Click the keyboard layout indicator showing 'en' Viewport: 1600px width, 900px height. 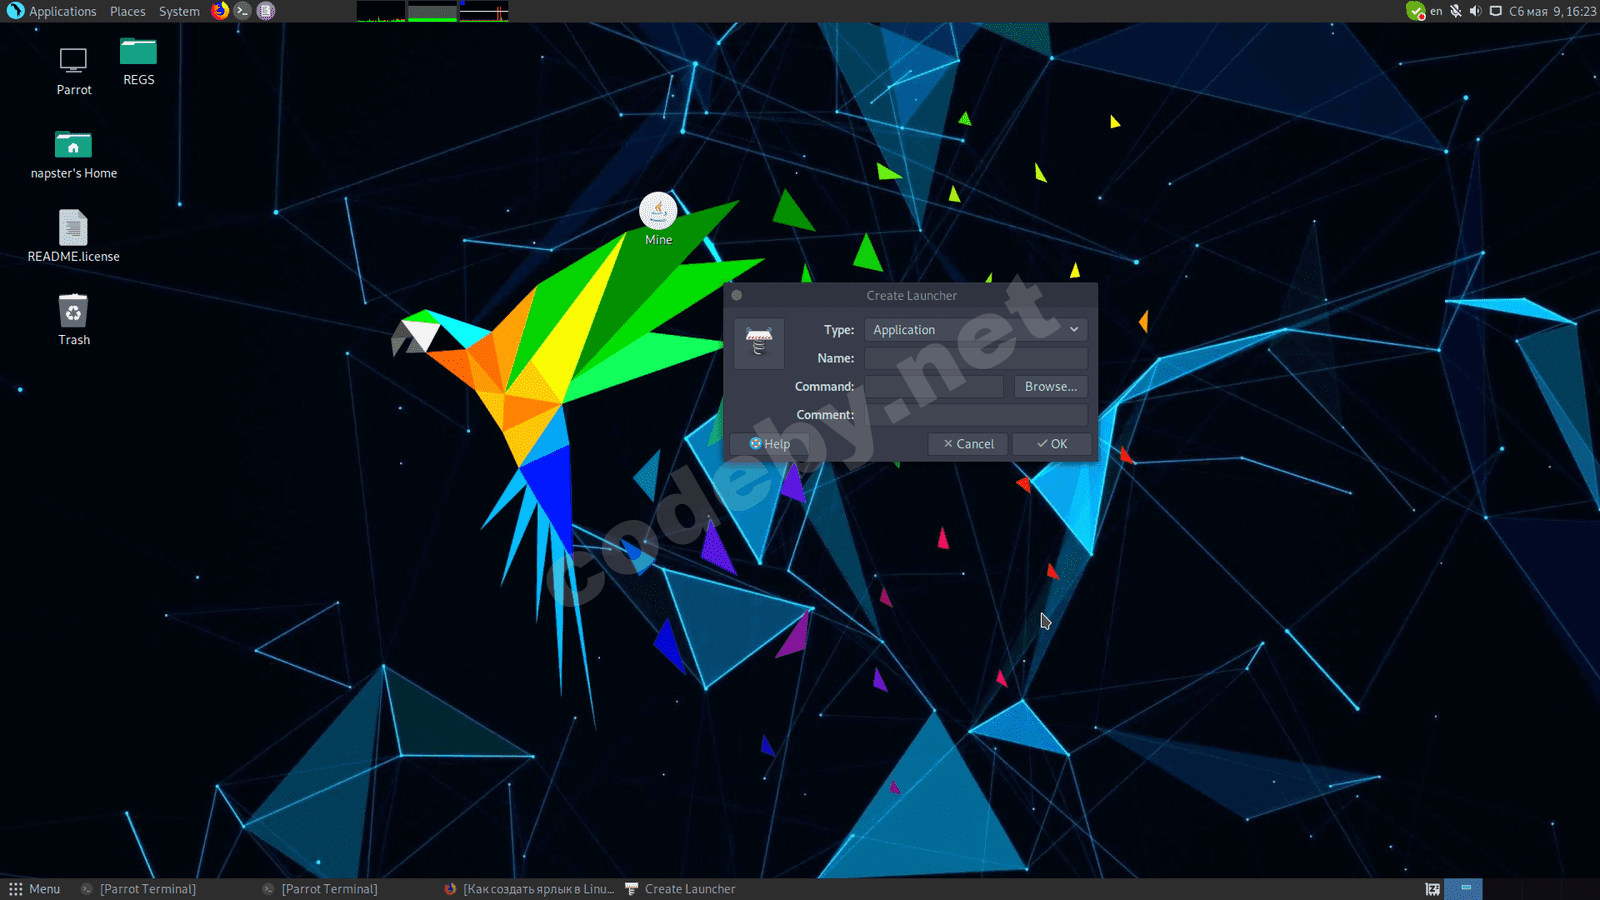[x=1435, y=11]
